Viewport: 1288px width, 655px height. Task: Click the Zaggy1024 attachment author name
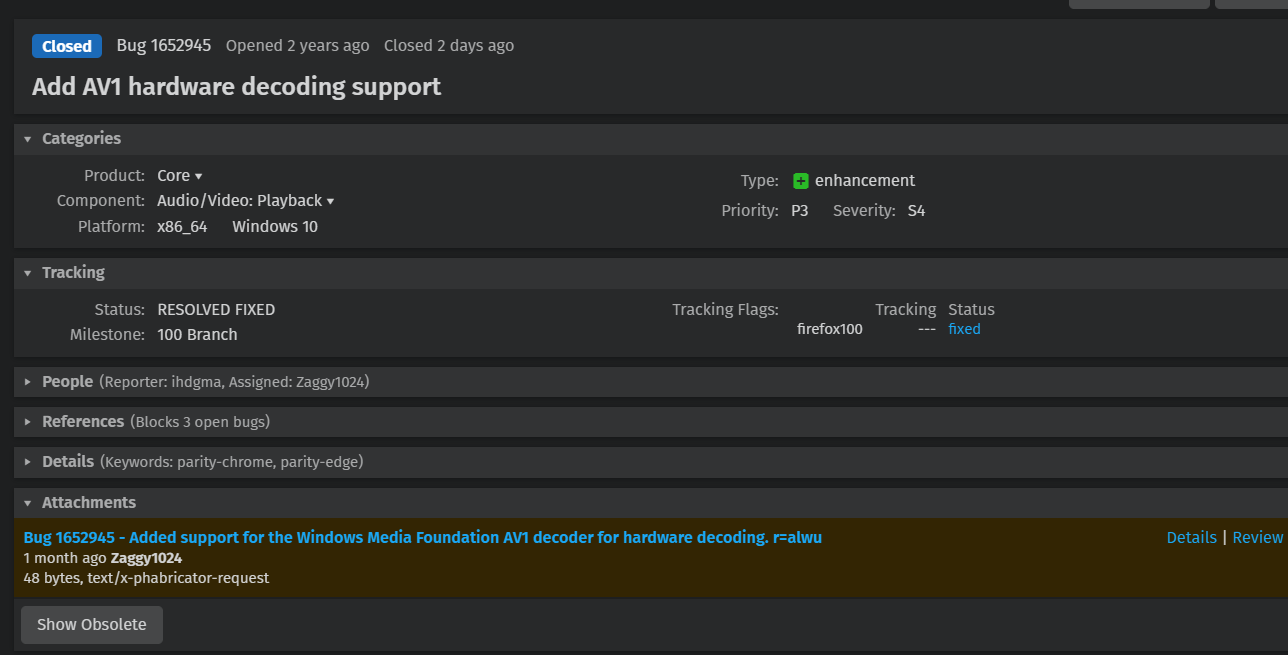[x=146, y=558]
